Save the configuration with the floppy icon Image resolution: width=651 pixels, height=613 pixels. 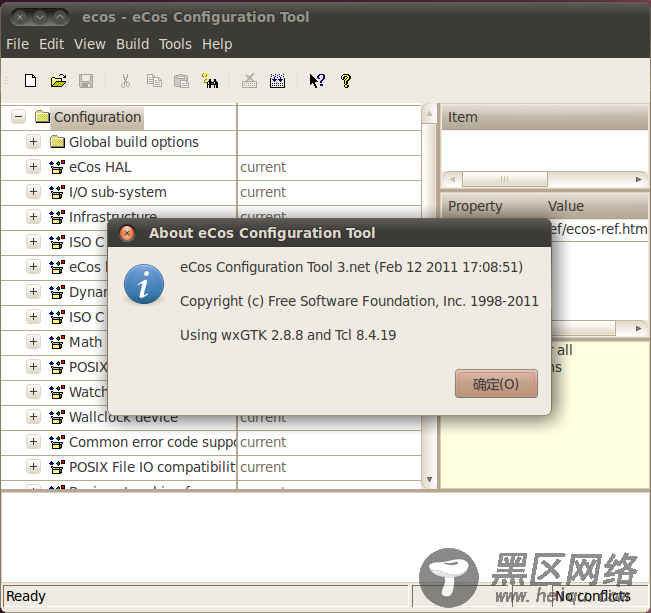point(86,81)
